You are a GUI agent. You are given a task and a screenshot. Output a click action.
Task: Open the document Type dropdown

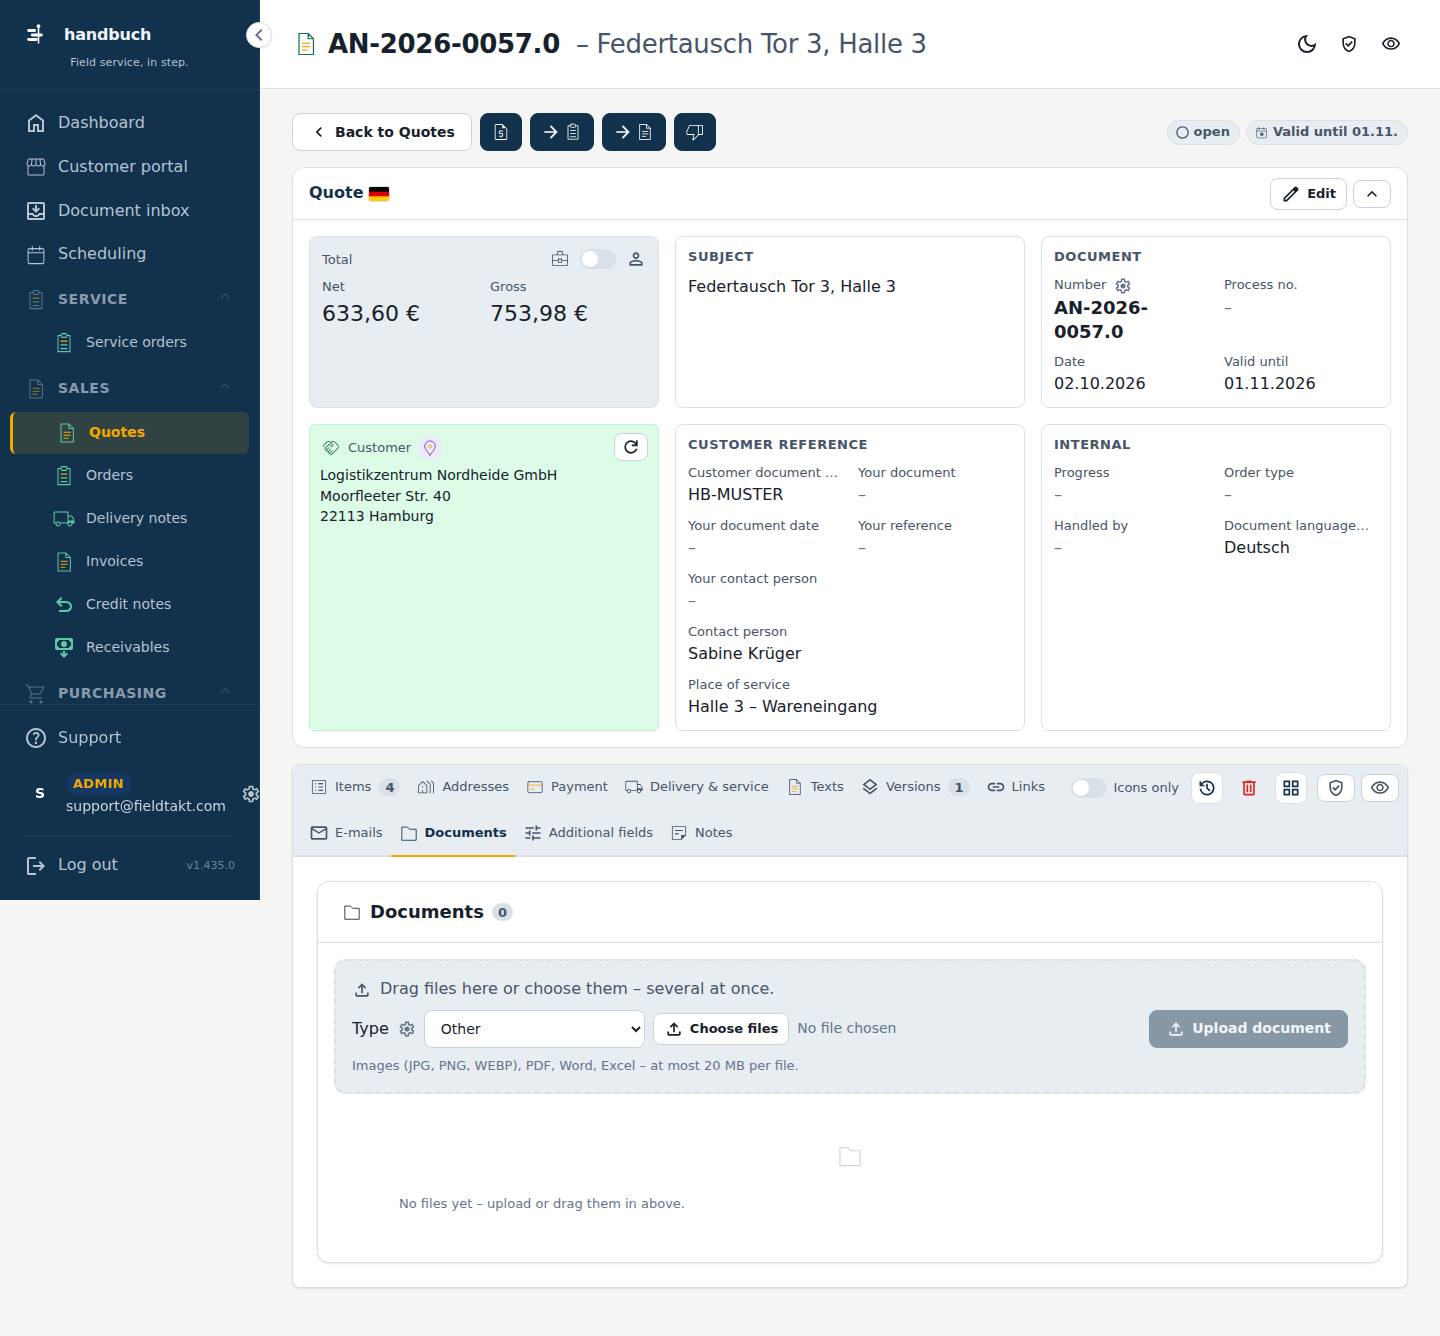coord(535,1029)
